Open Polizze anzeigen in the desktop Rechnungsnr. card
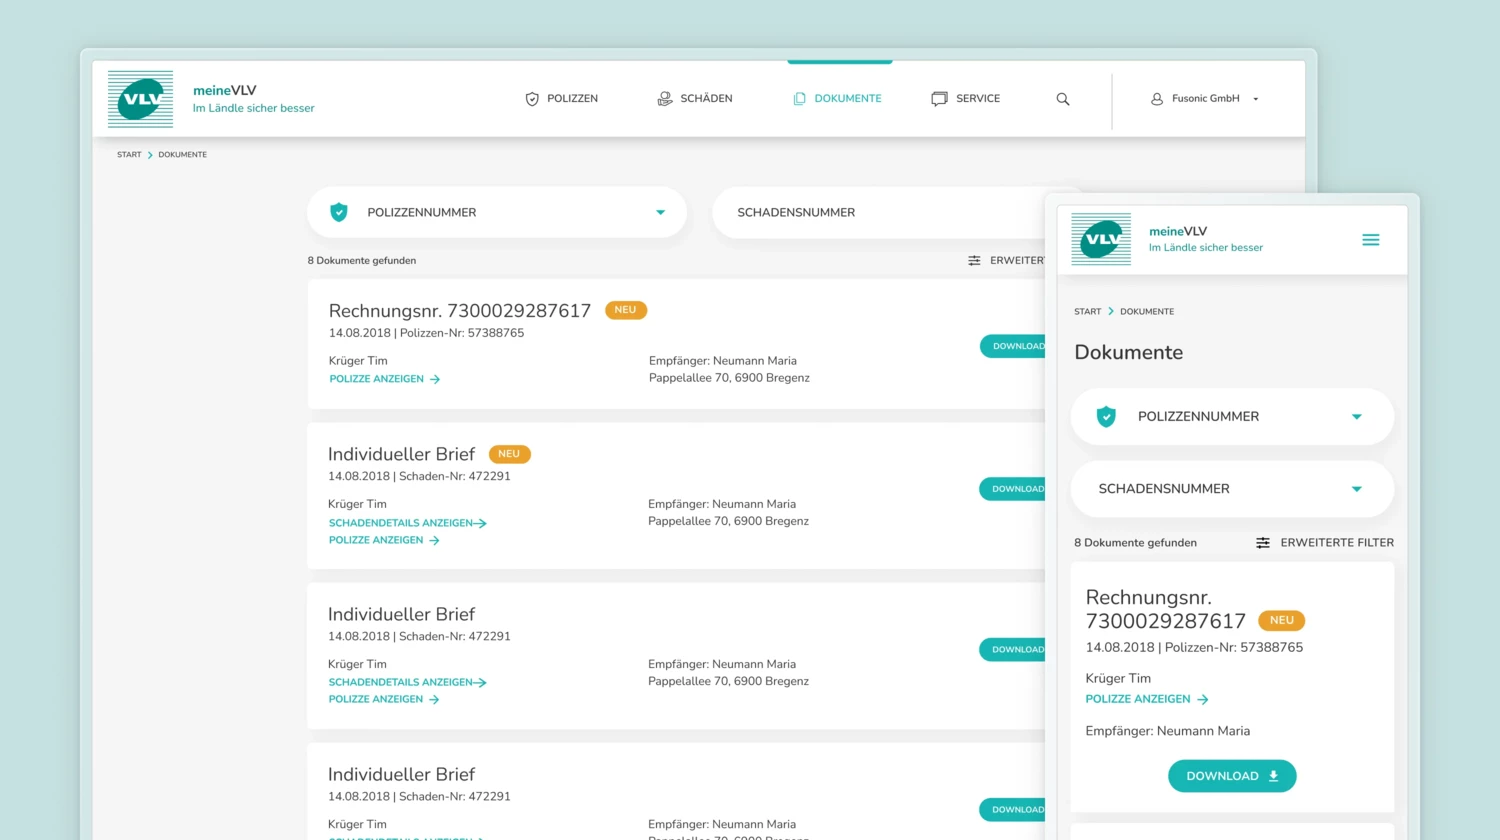This screenshot has height=840, width=1500. coord(385,379)
